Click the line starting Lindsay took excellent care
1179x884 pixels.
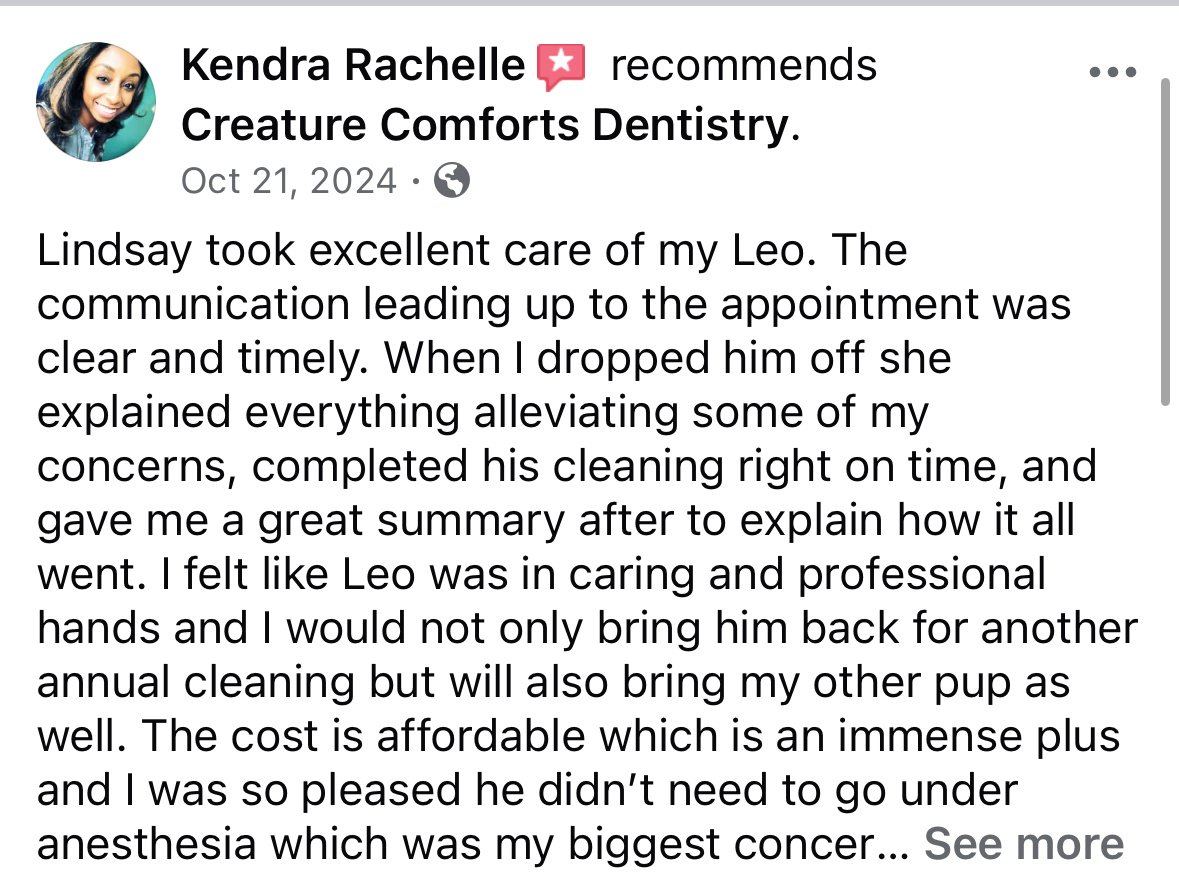[472, 250]
